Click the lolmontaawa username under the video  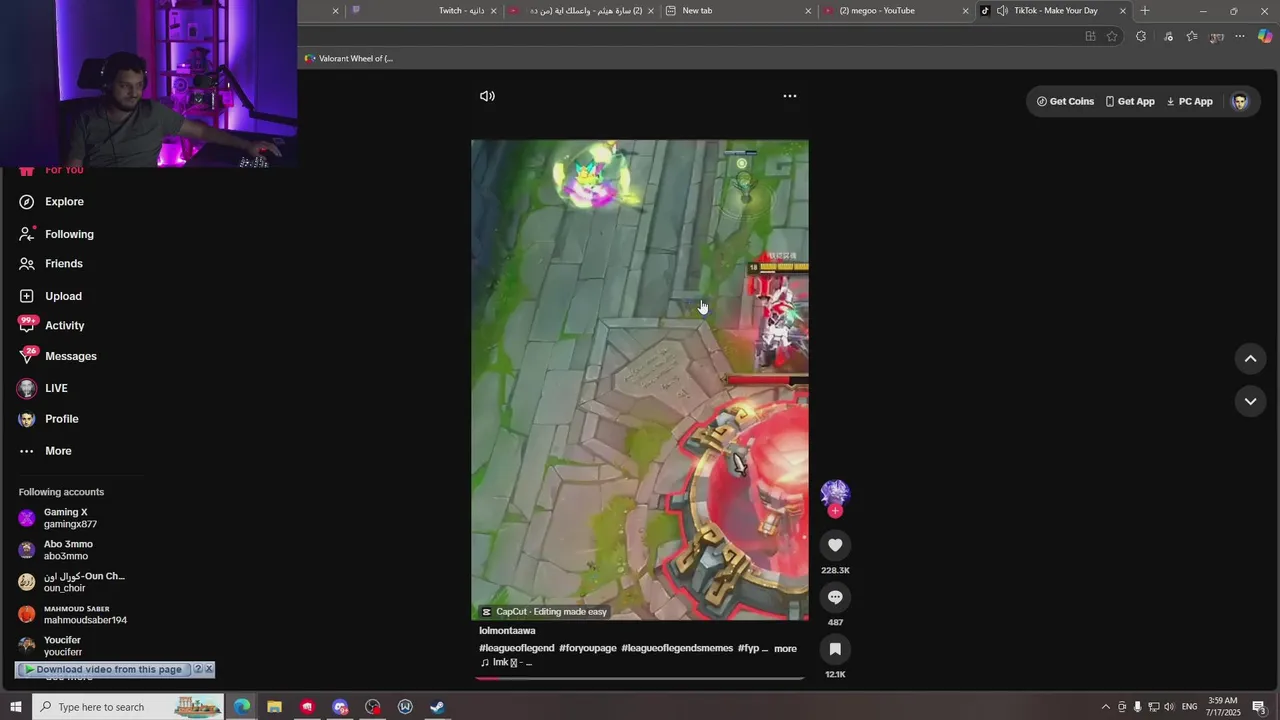507,631
